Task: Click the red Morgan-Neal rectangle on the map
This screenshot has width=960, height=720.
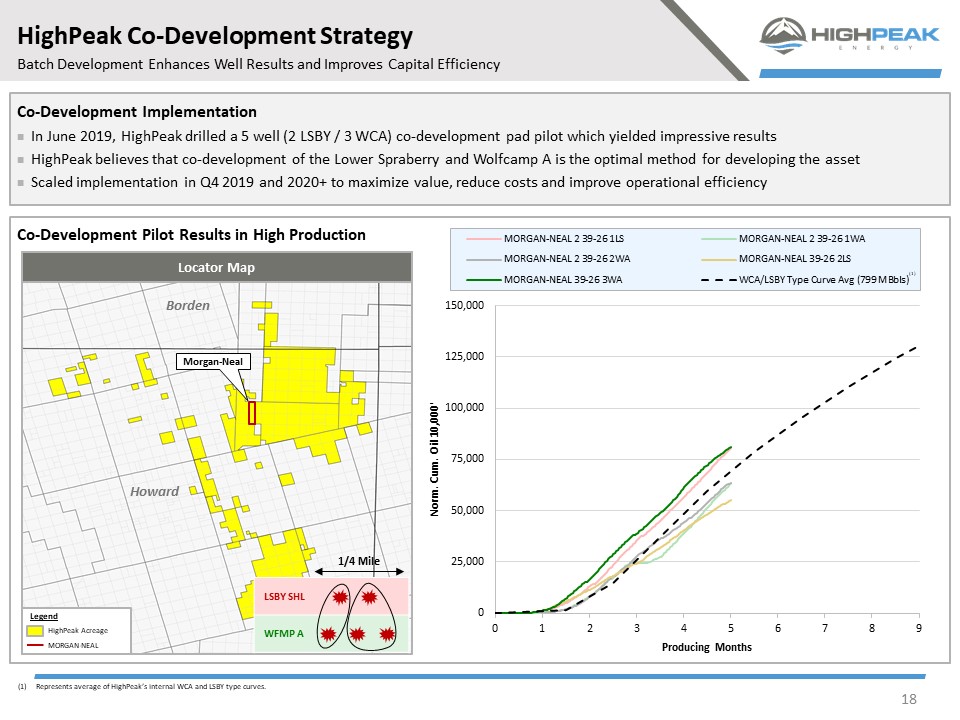Action: tap(252, 413)
